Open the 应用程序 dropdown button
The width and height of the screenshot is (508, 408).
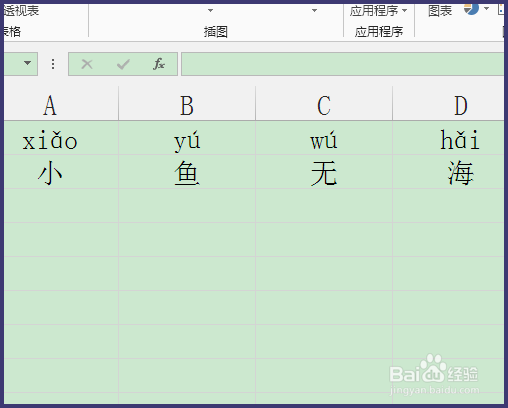(x=379, y=11)
